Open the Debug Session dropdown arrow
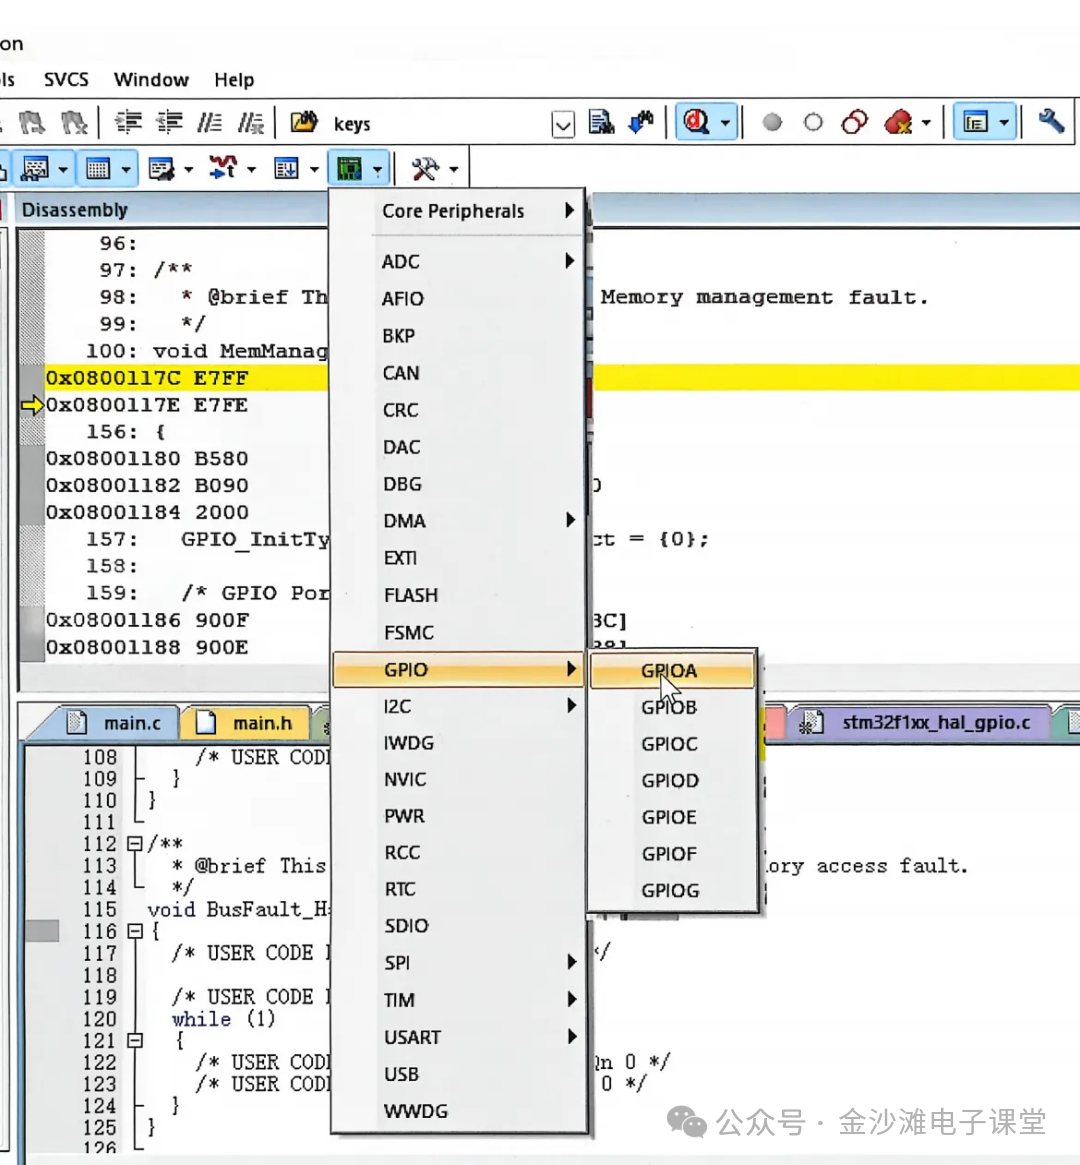The height and width of the screenshot is (1165, 1080). tap(726, 123)
